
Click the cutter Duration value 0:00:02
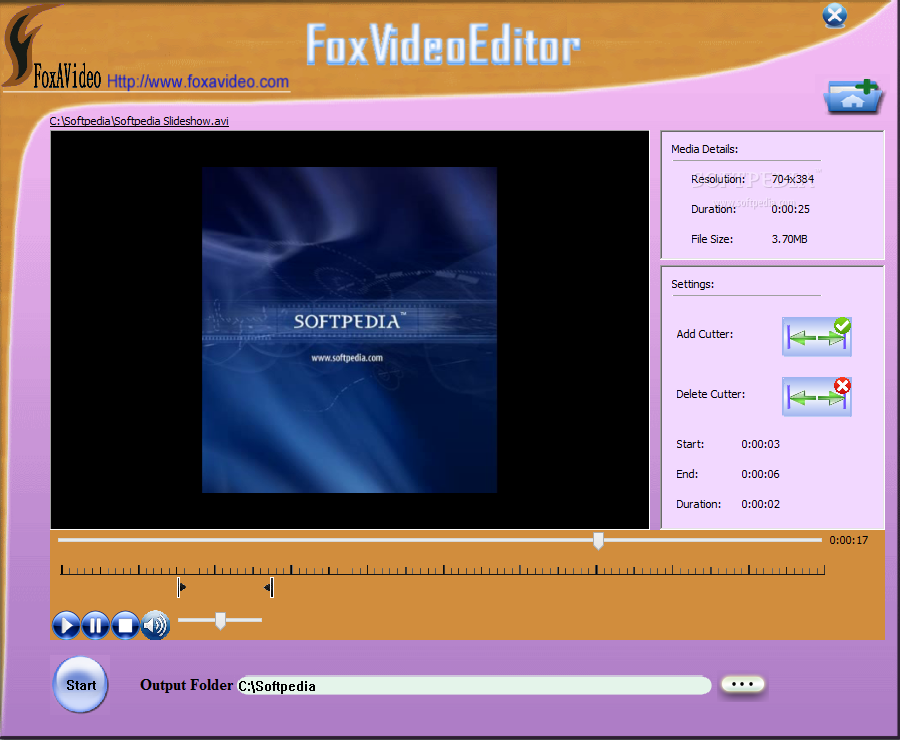[761, 504]
